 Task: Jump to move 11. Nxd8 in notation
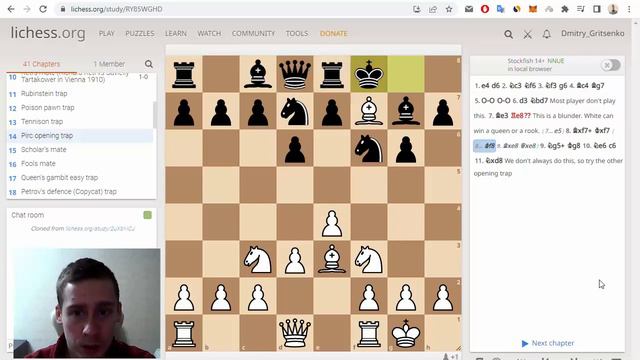click(494, 161)
